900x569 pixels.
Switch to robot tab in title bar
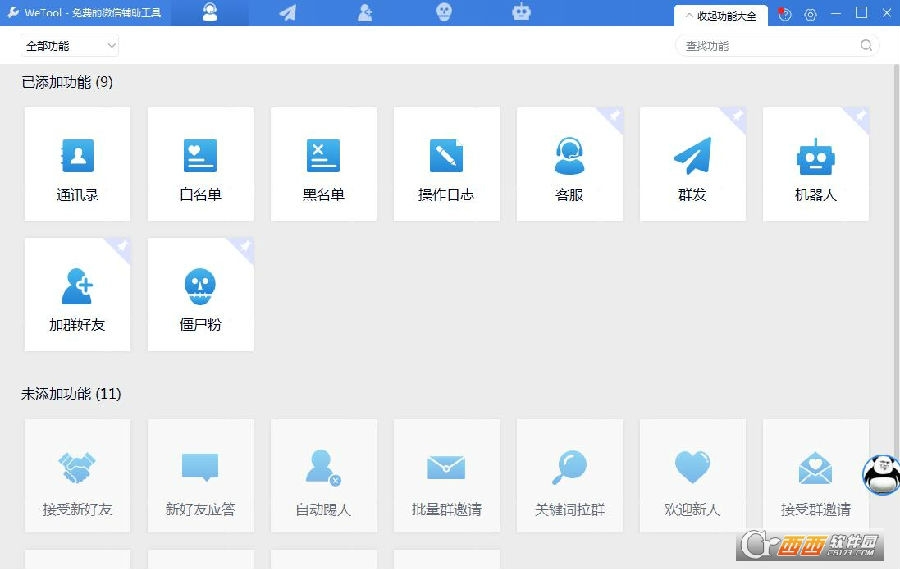(521, 12)
